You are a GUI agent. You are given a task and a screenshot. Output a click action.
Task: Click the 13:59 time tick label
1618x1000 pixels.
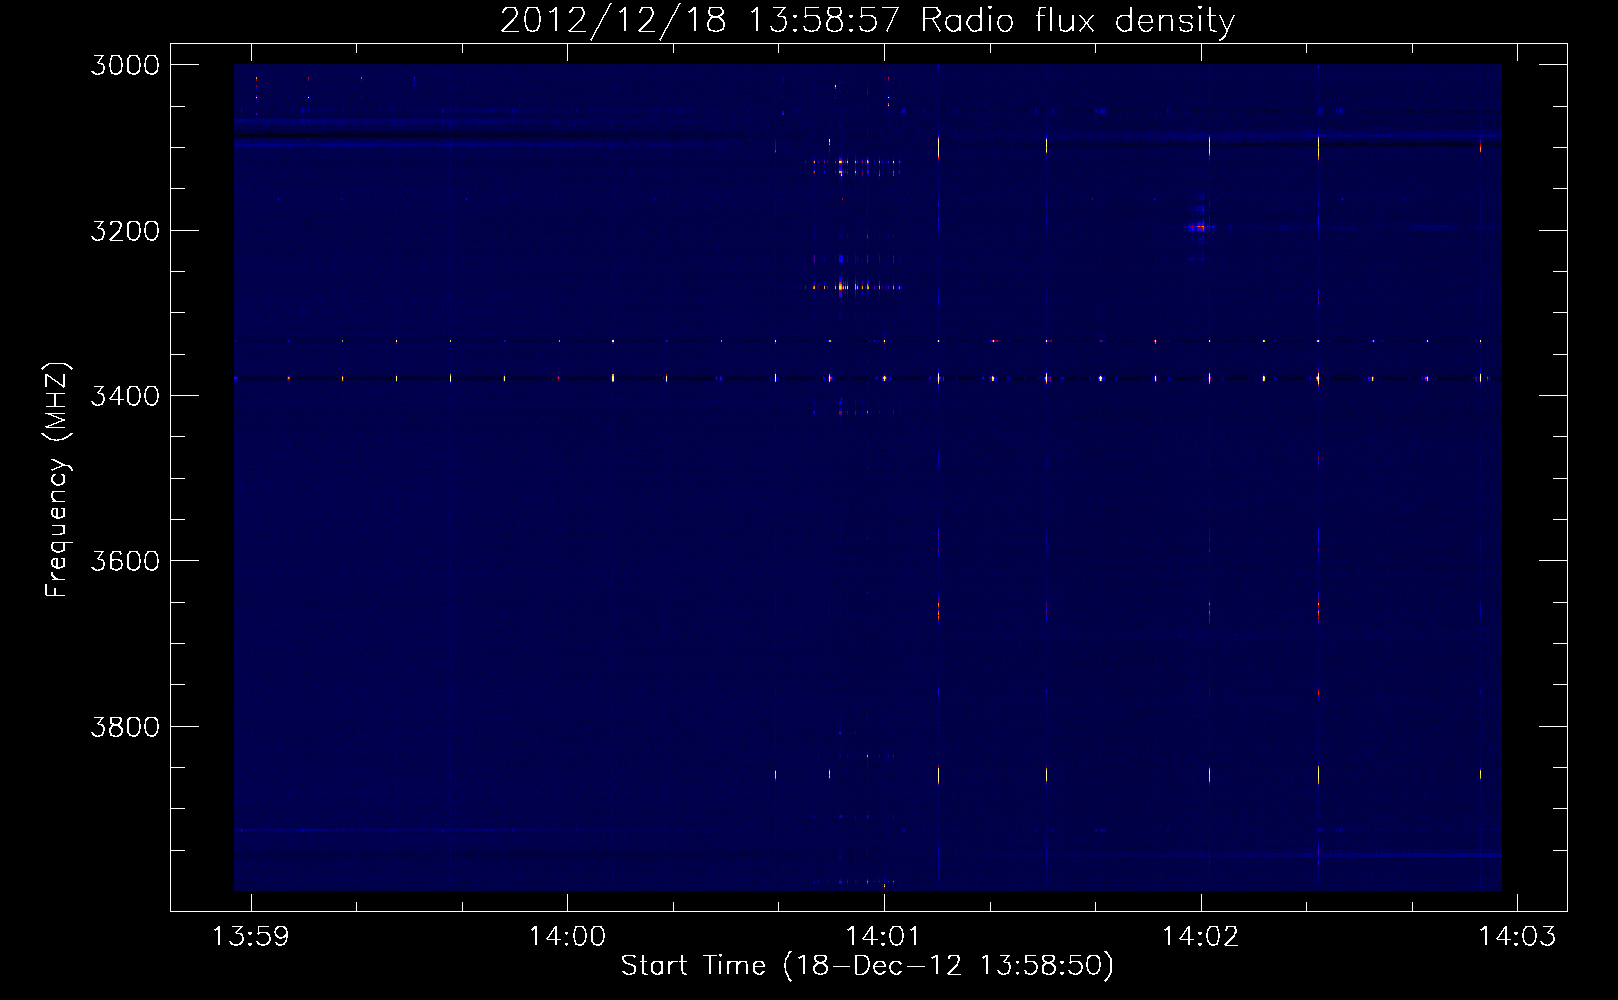click(x=251, y=936)
